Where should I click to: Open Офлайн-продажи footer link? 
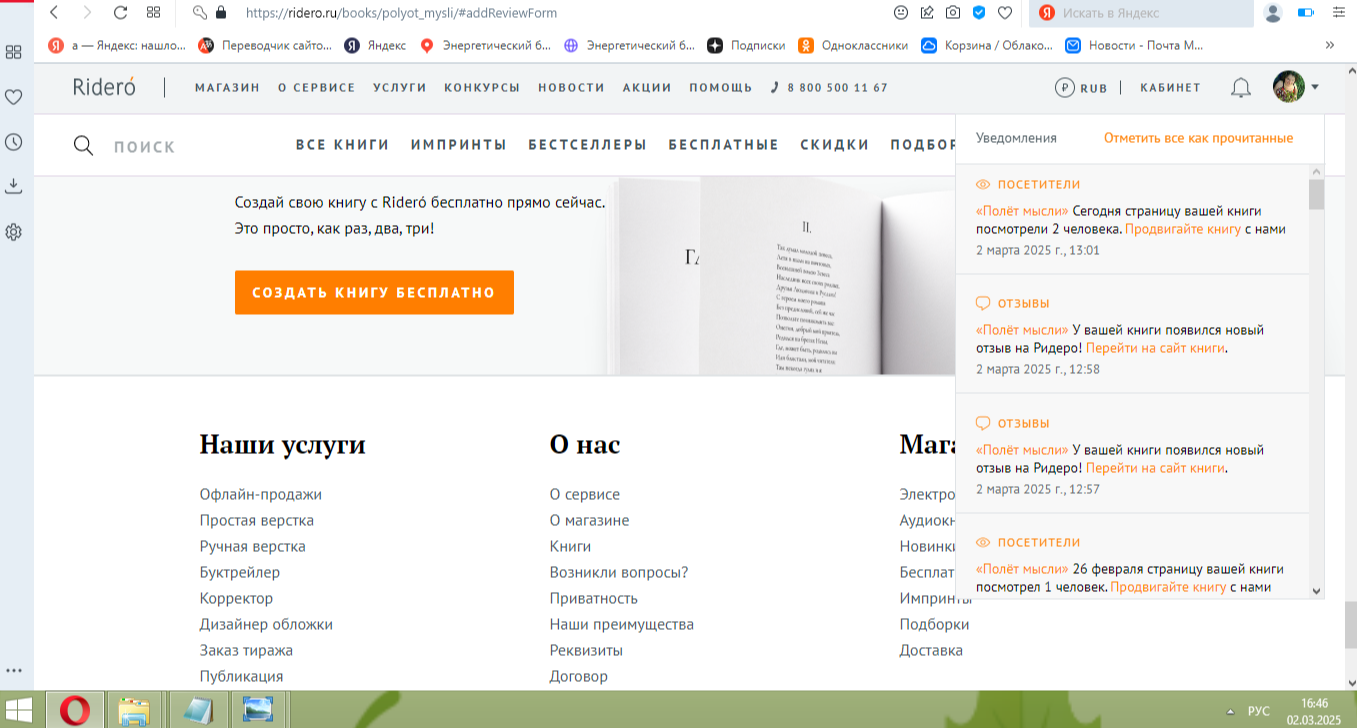point(261,494)
